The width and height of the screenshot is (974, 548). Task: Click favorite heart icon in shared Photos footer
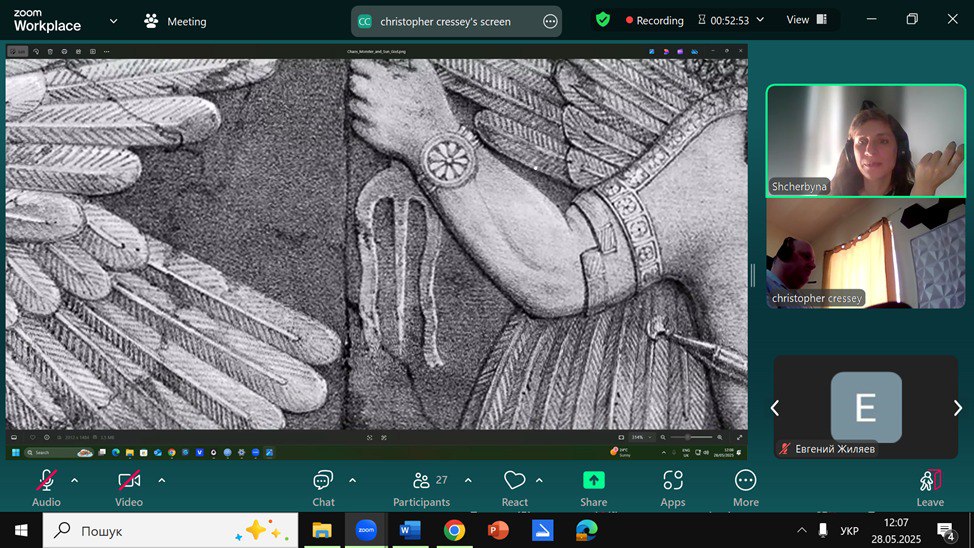click(x=32, y=437)
